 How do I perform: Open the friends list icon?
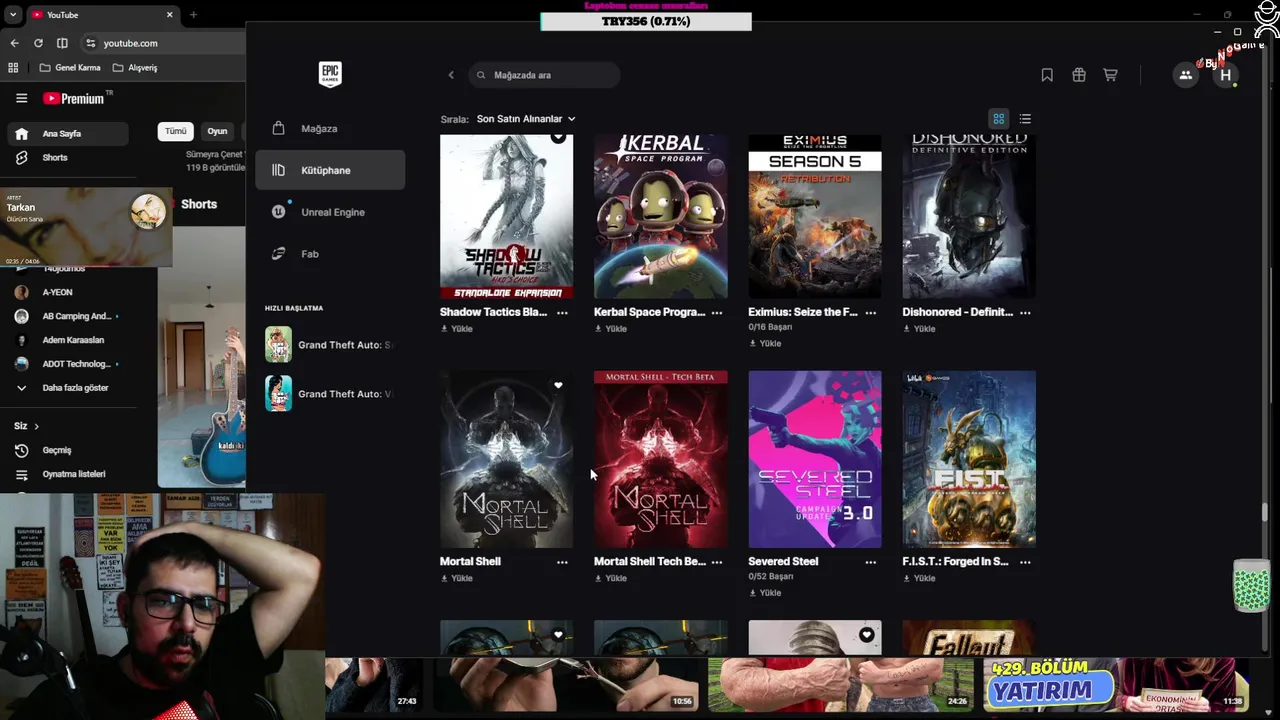[1185, 75]
